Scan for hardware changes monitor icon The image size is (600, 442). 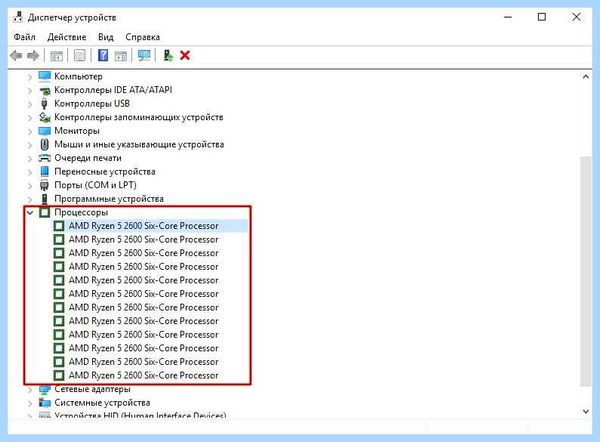(x=144, y=56)
